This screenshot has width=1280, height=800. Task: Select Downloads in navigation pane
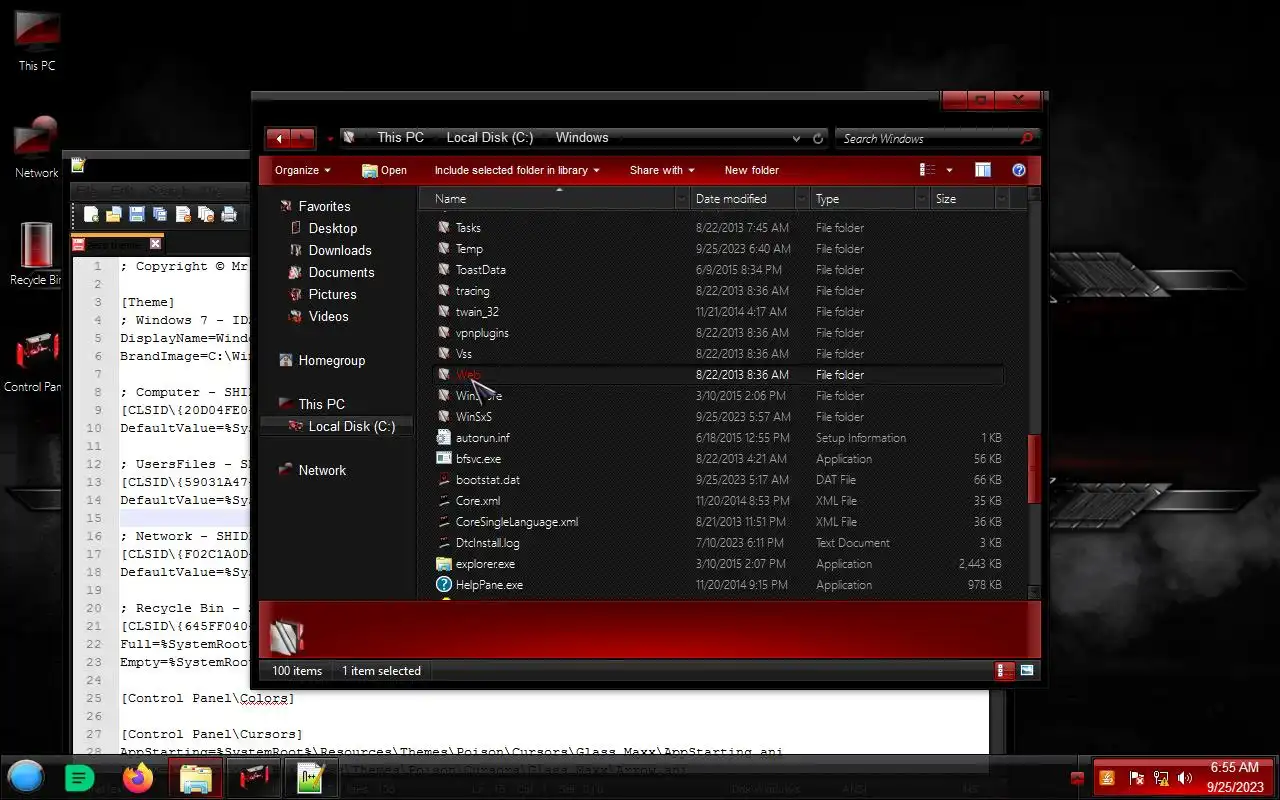tap(339, 250)
